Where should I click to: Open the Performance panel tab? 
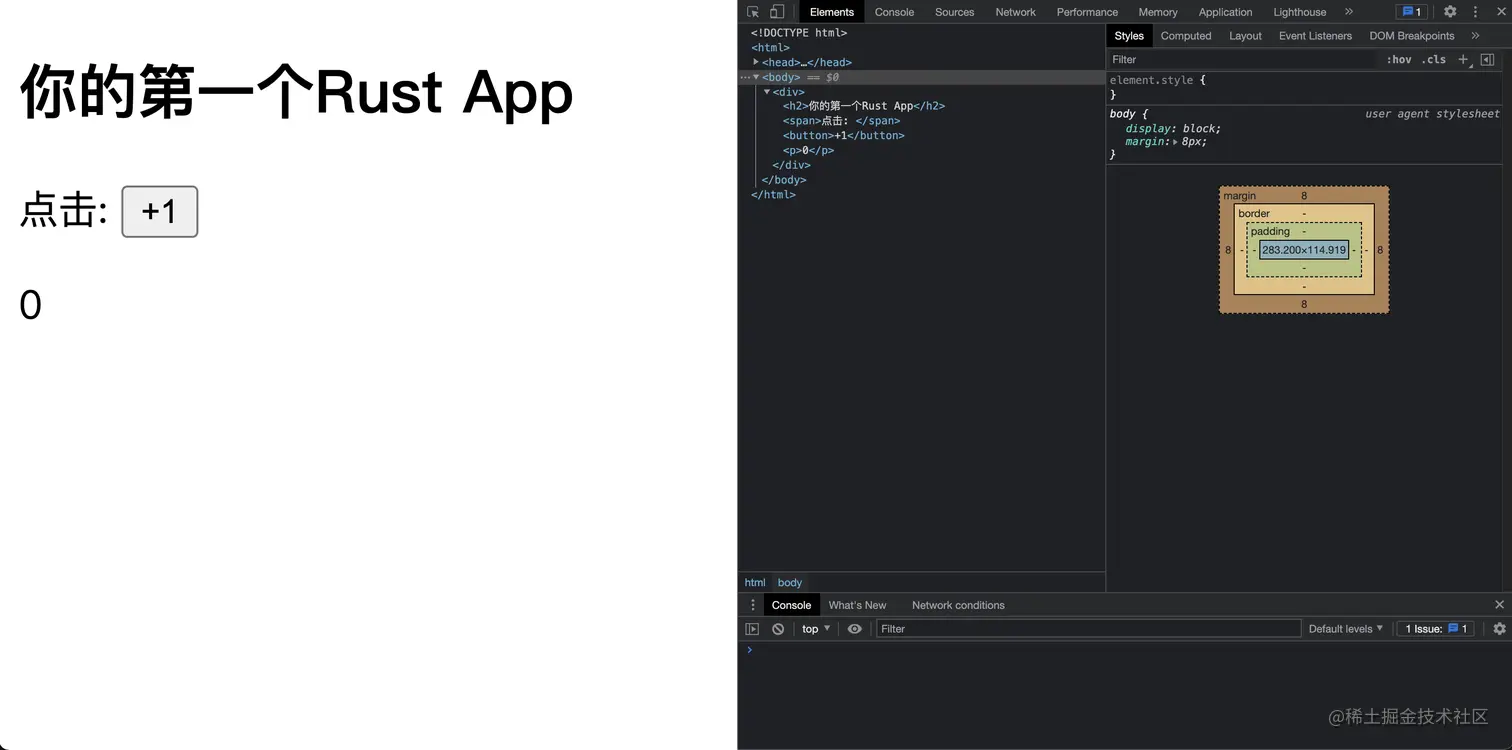coord(1087,12)
